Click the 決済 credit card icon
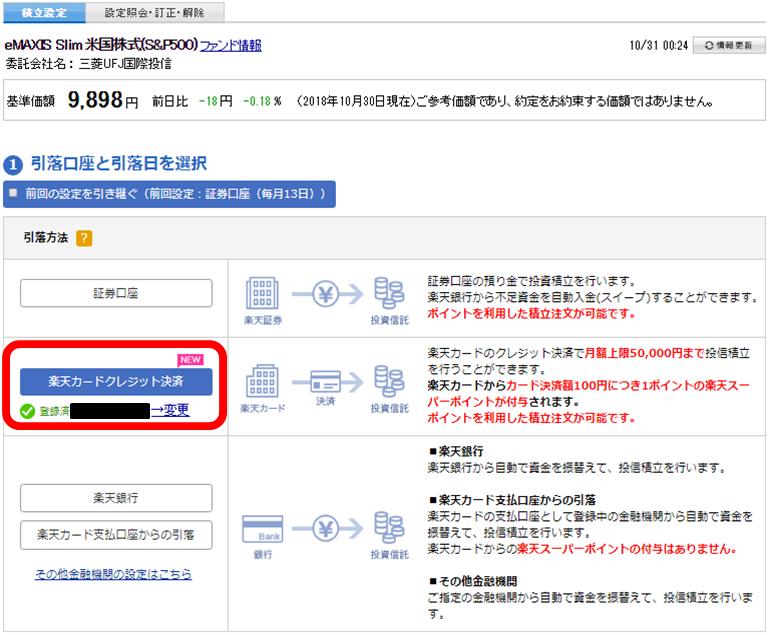 pos(327,382)
